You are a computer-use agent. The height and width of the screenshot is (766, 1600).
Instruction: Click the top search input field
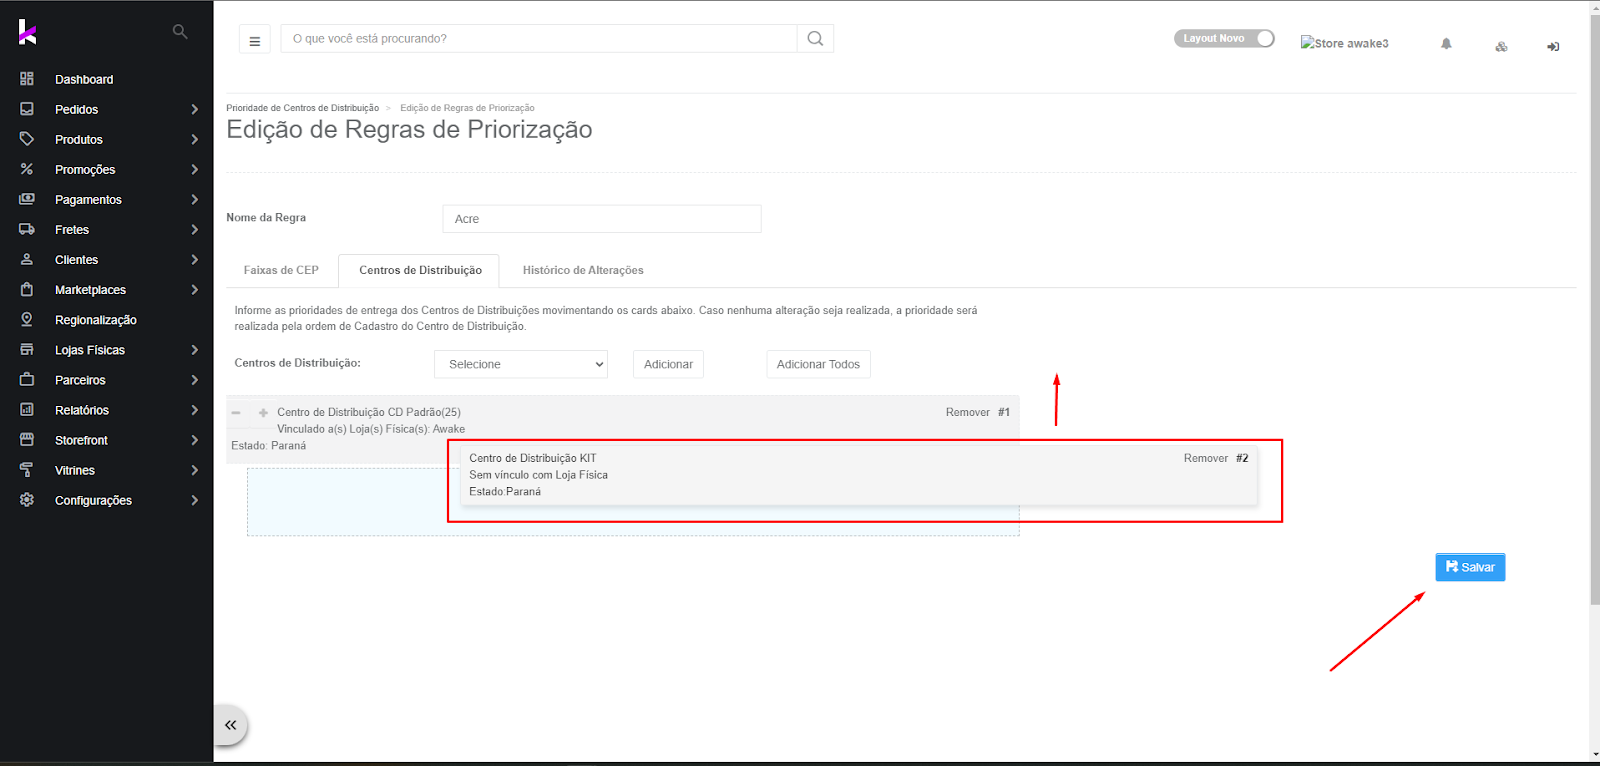point(539,38)
